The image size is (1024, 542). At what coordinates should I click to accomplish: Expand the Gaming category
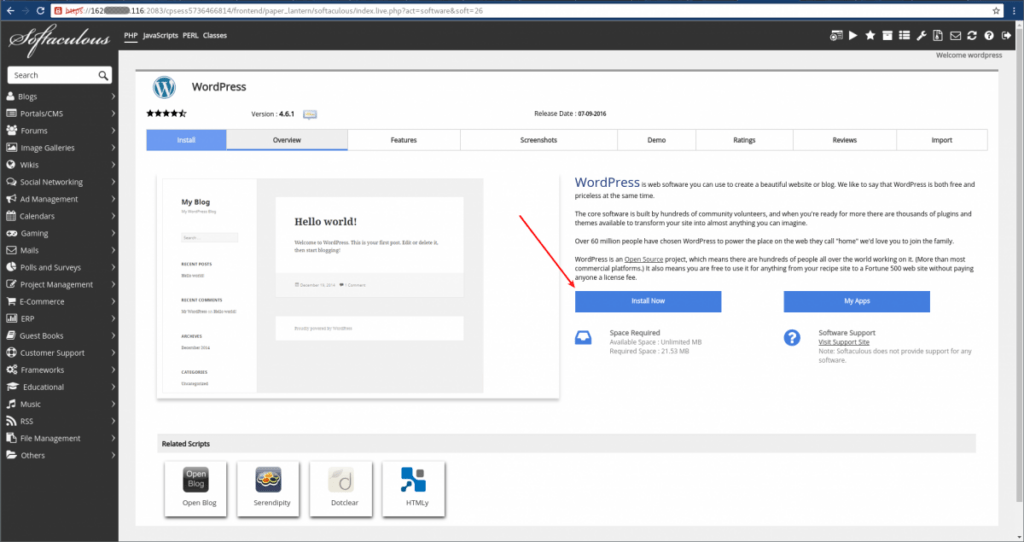(60, 233)
